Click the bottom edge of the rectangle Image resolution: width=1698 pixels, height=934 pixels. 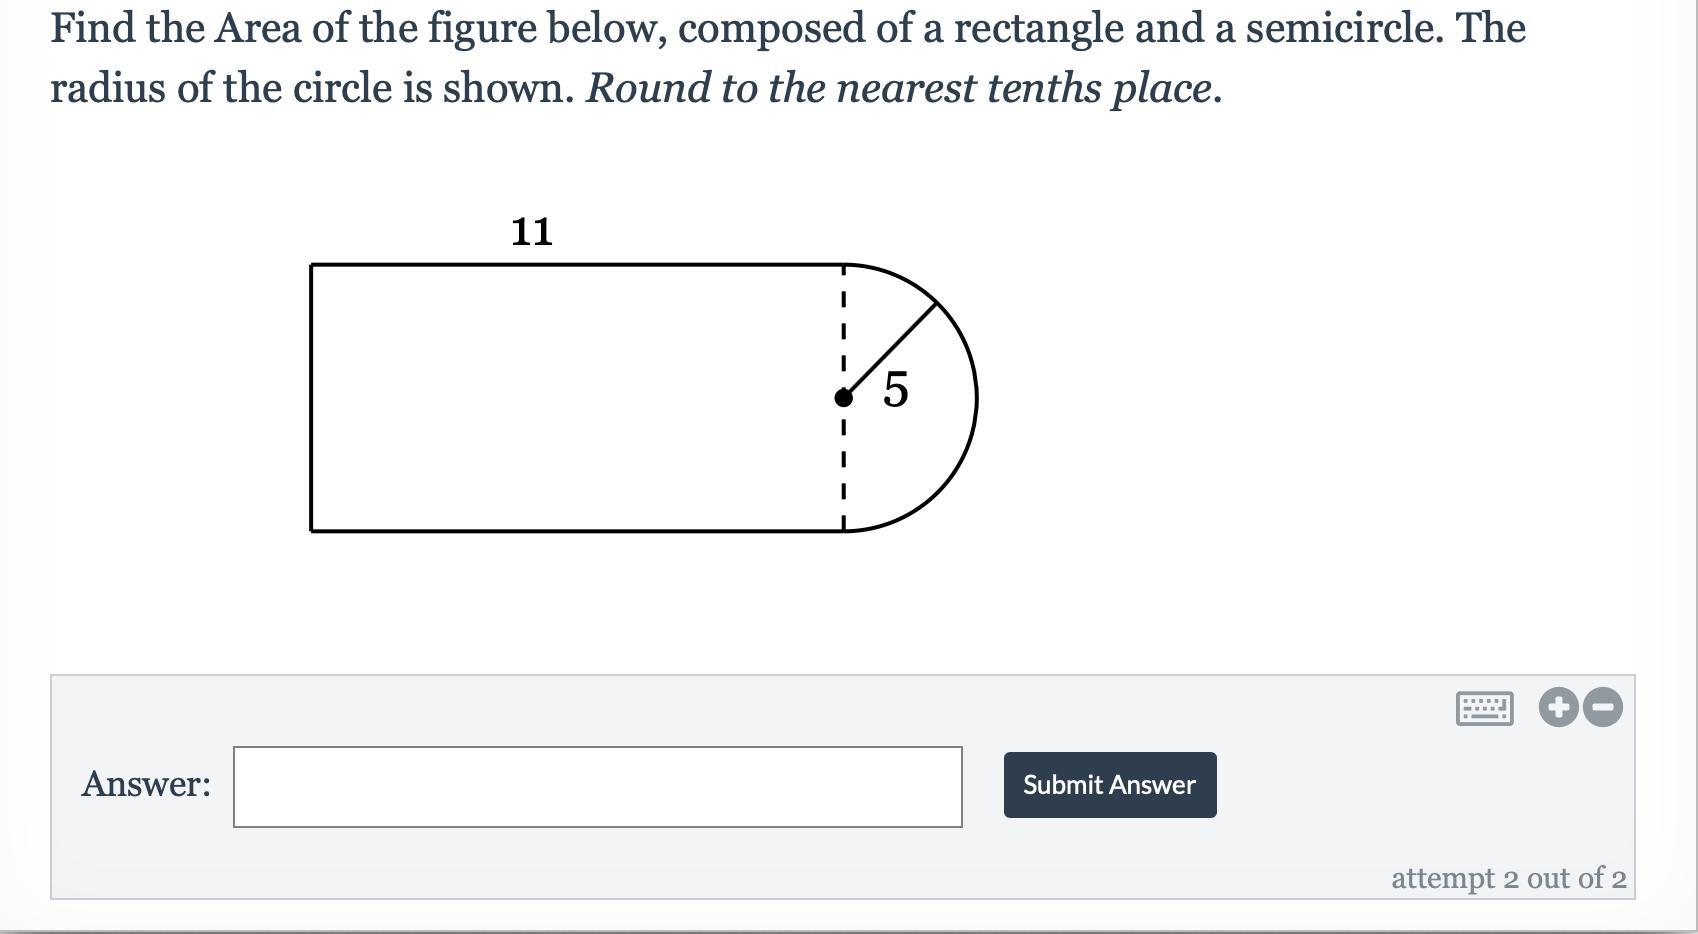577,531
